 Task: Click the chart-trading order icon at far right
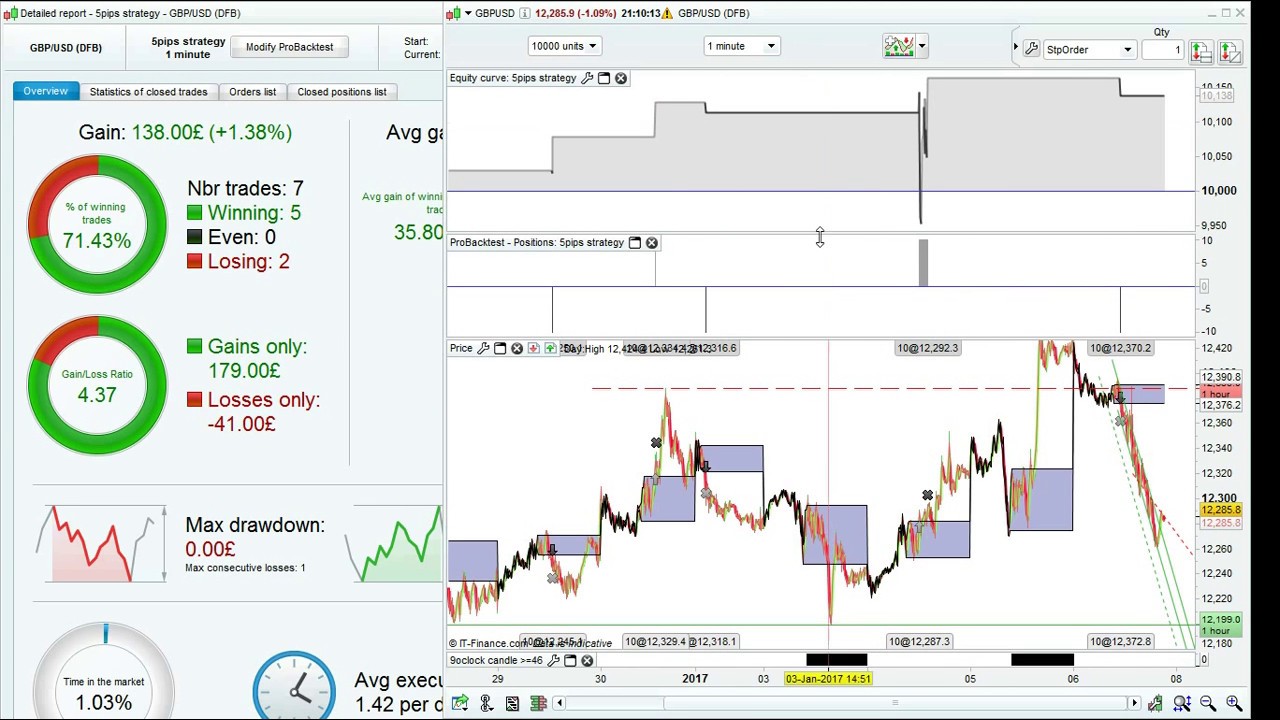click(x=1230, y=50)
